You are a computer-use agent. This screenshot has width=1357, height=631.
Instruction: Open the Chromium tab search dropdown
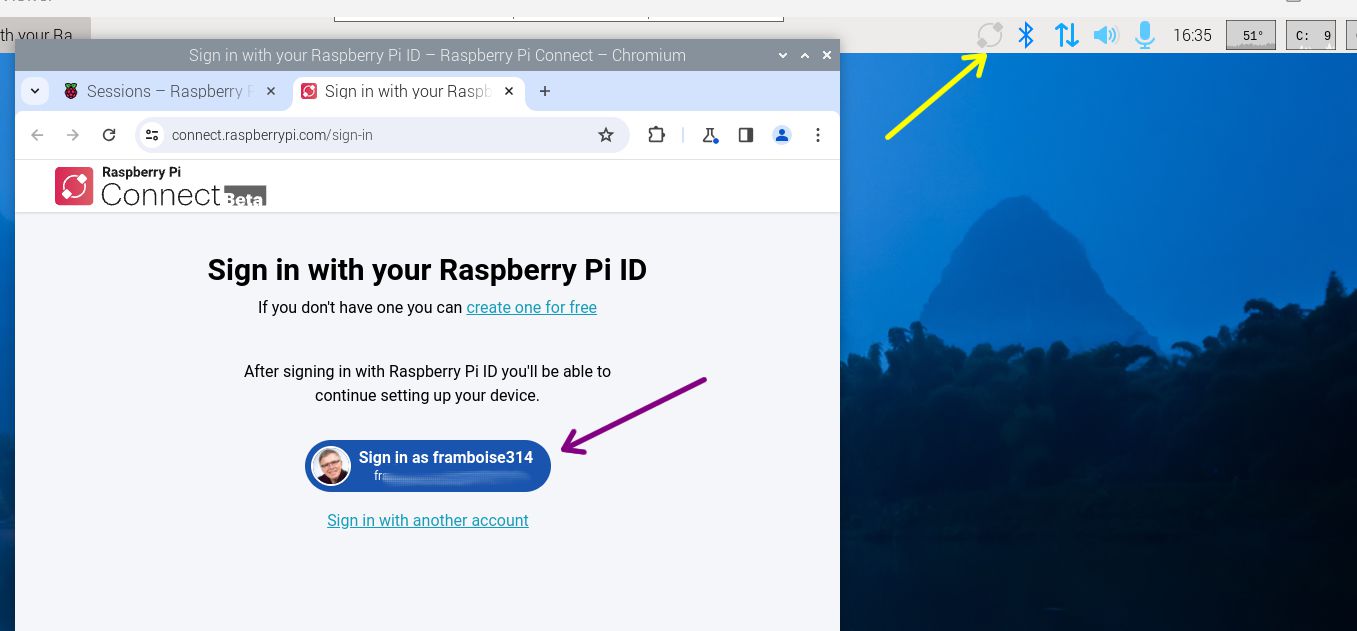pos(35,91)
